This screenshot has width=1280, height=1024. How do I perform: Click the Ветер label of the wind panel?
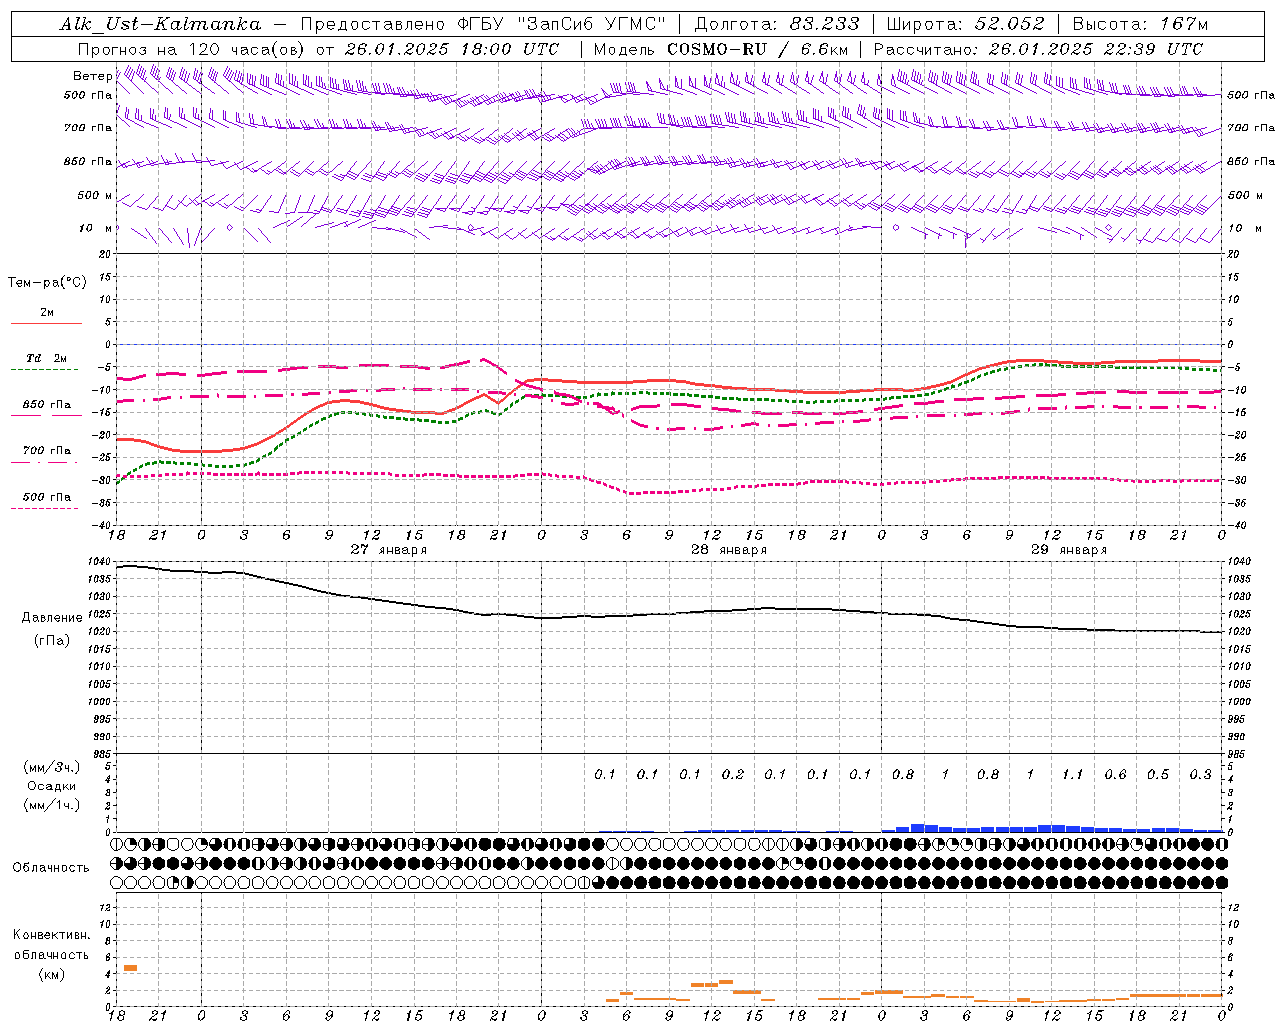click(x=92, y=76)
